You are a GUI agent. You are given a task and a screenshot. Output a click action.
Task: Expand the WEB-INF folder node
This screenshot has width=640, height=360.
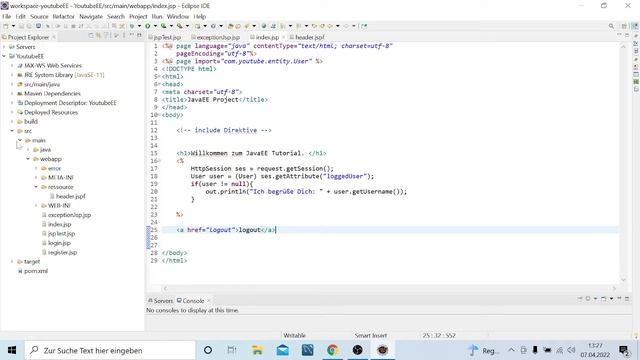36,206
